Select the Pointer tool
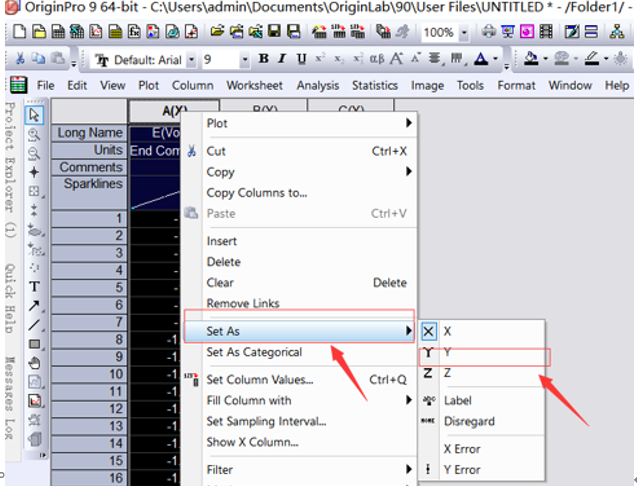 click(x=34, y=115)
